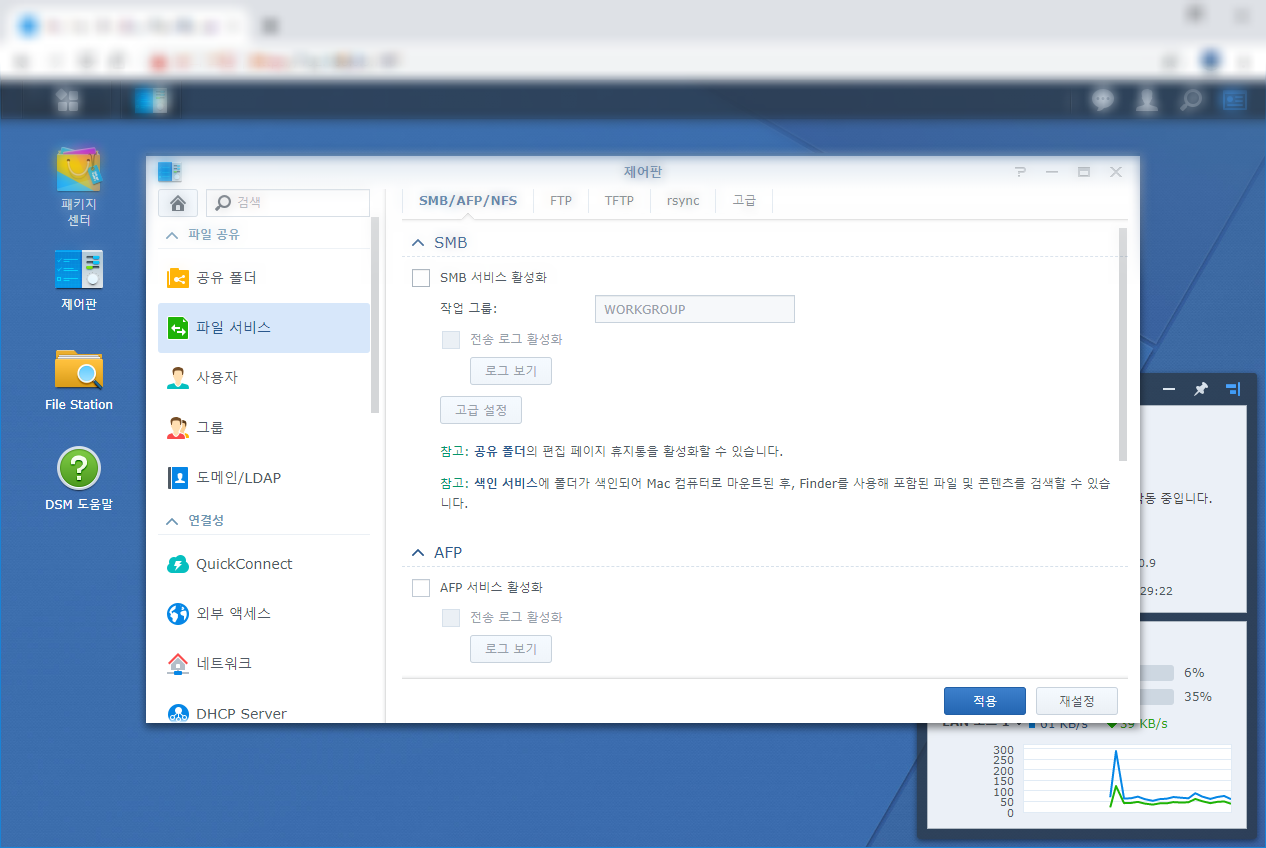
Task: Click the WORKGROUP workgroup field
Action: (x=695, y=309)
